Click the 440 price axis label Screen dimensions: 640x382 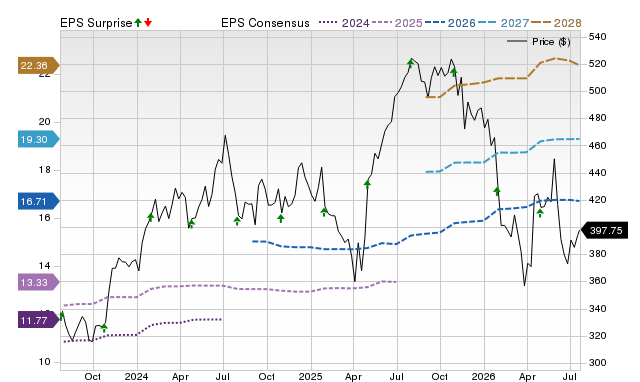[597, 173]
